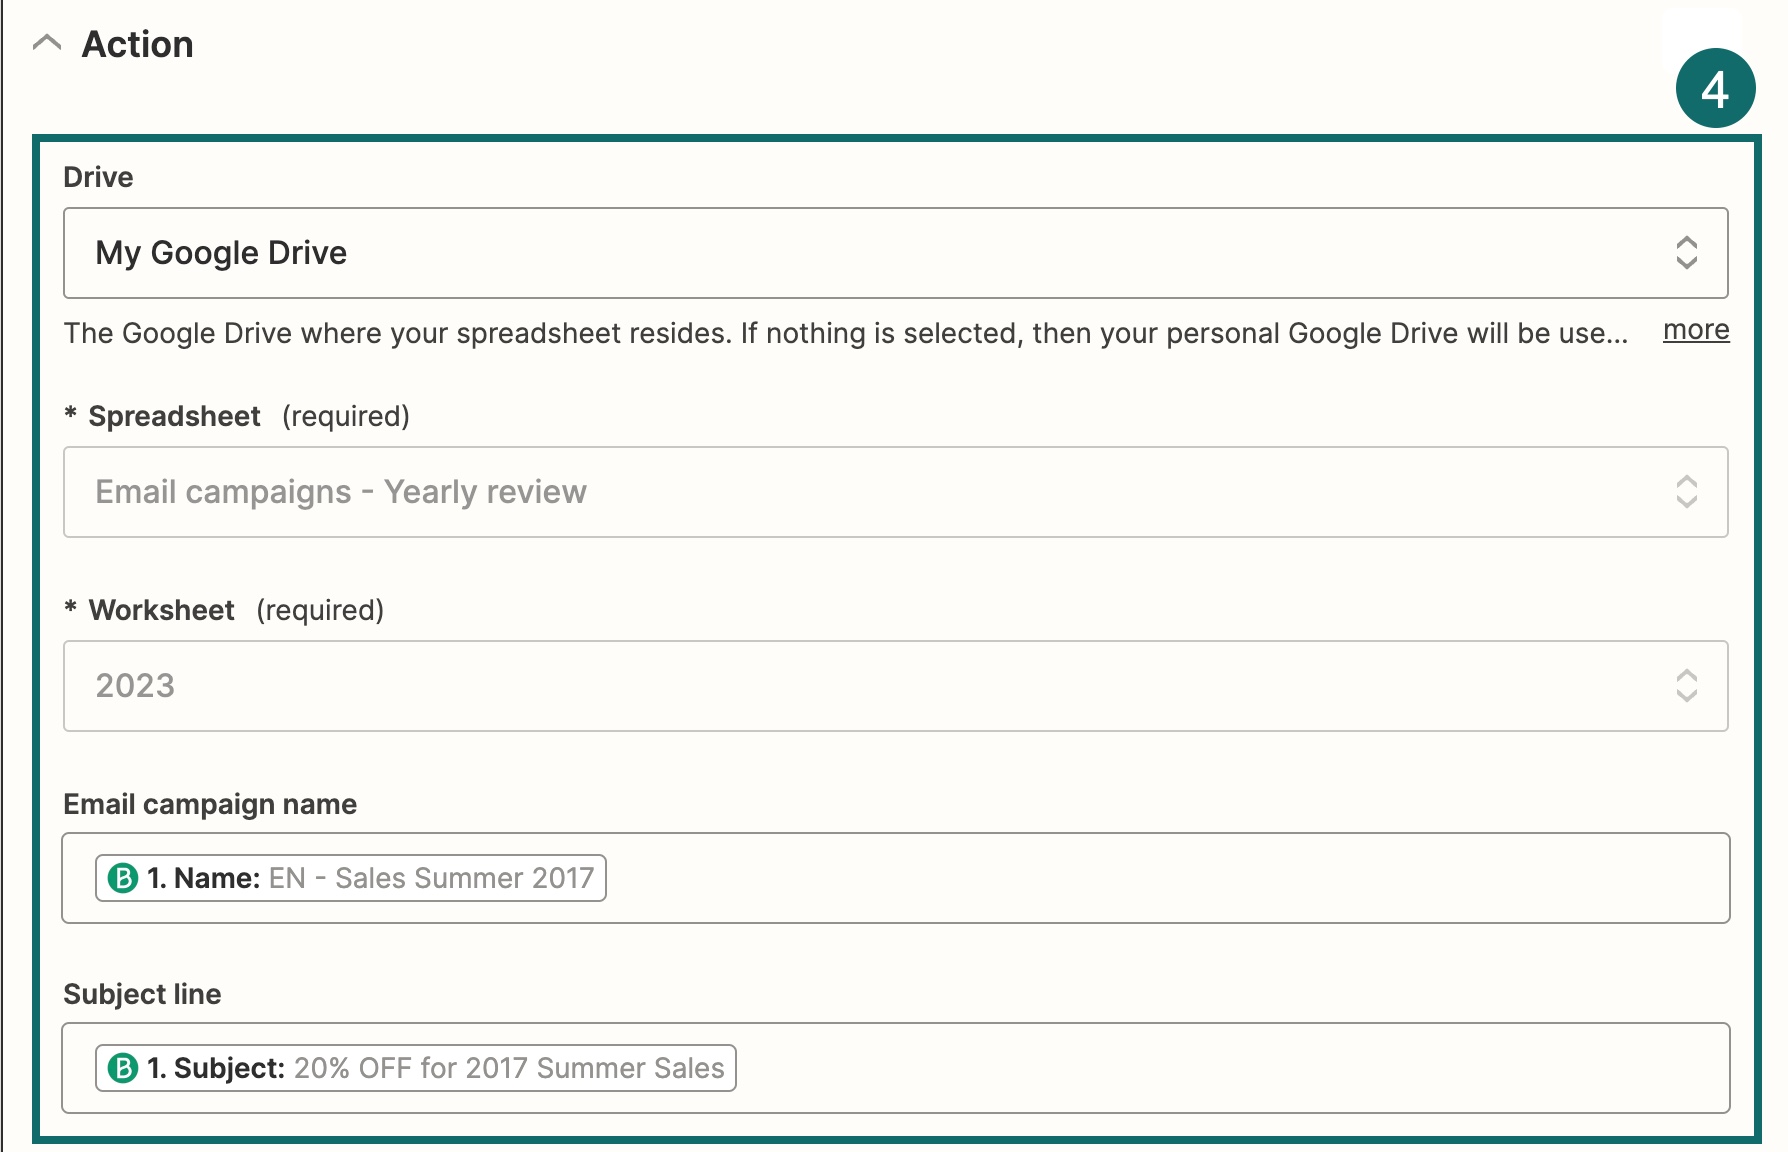Click the up-down arrows in Drive field
This screenshot has width=1788, height=1152.
click(x=1686, y=253)
